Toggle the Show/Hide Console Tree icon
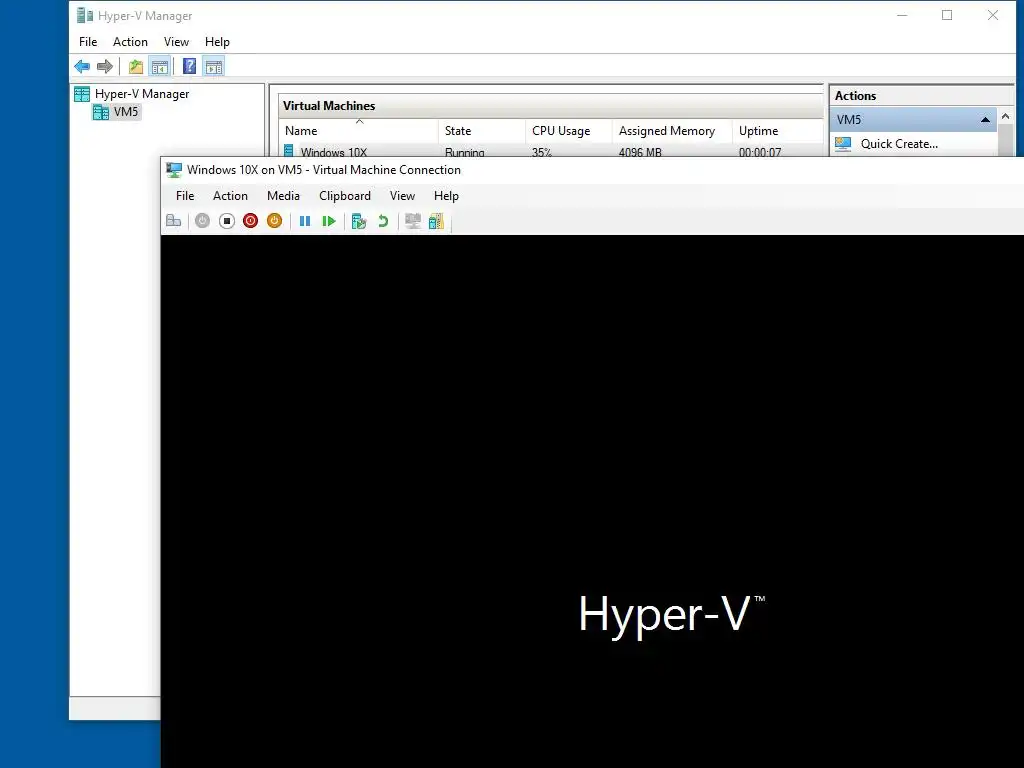The width and height of the screenshot is (1024, 768). pos(159,66)
